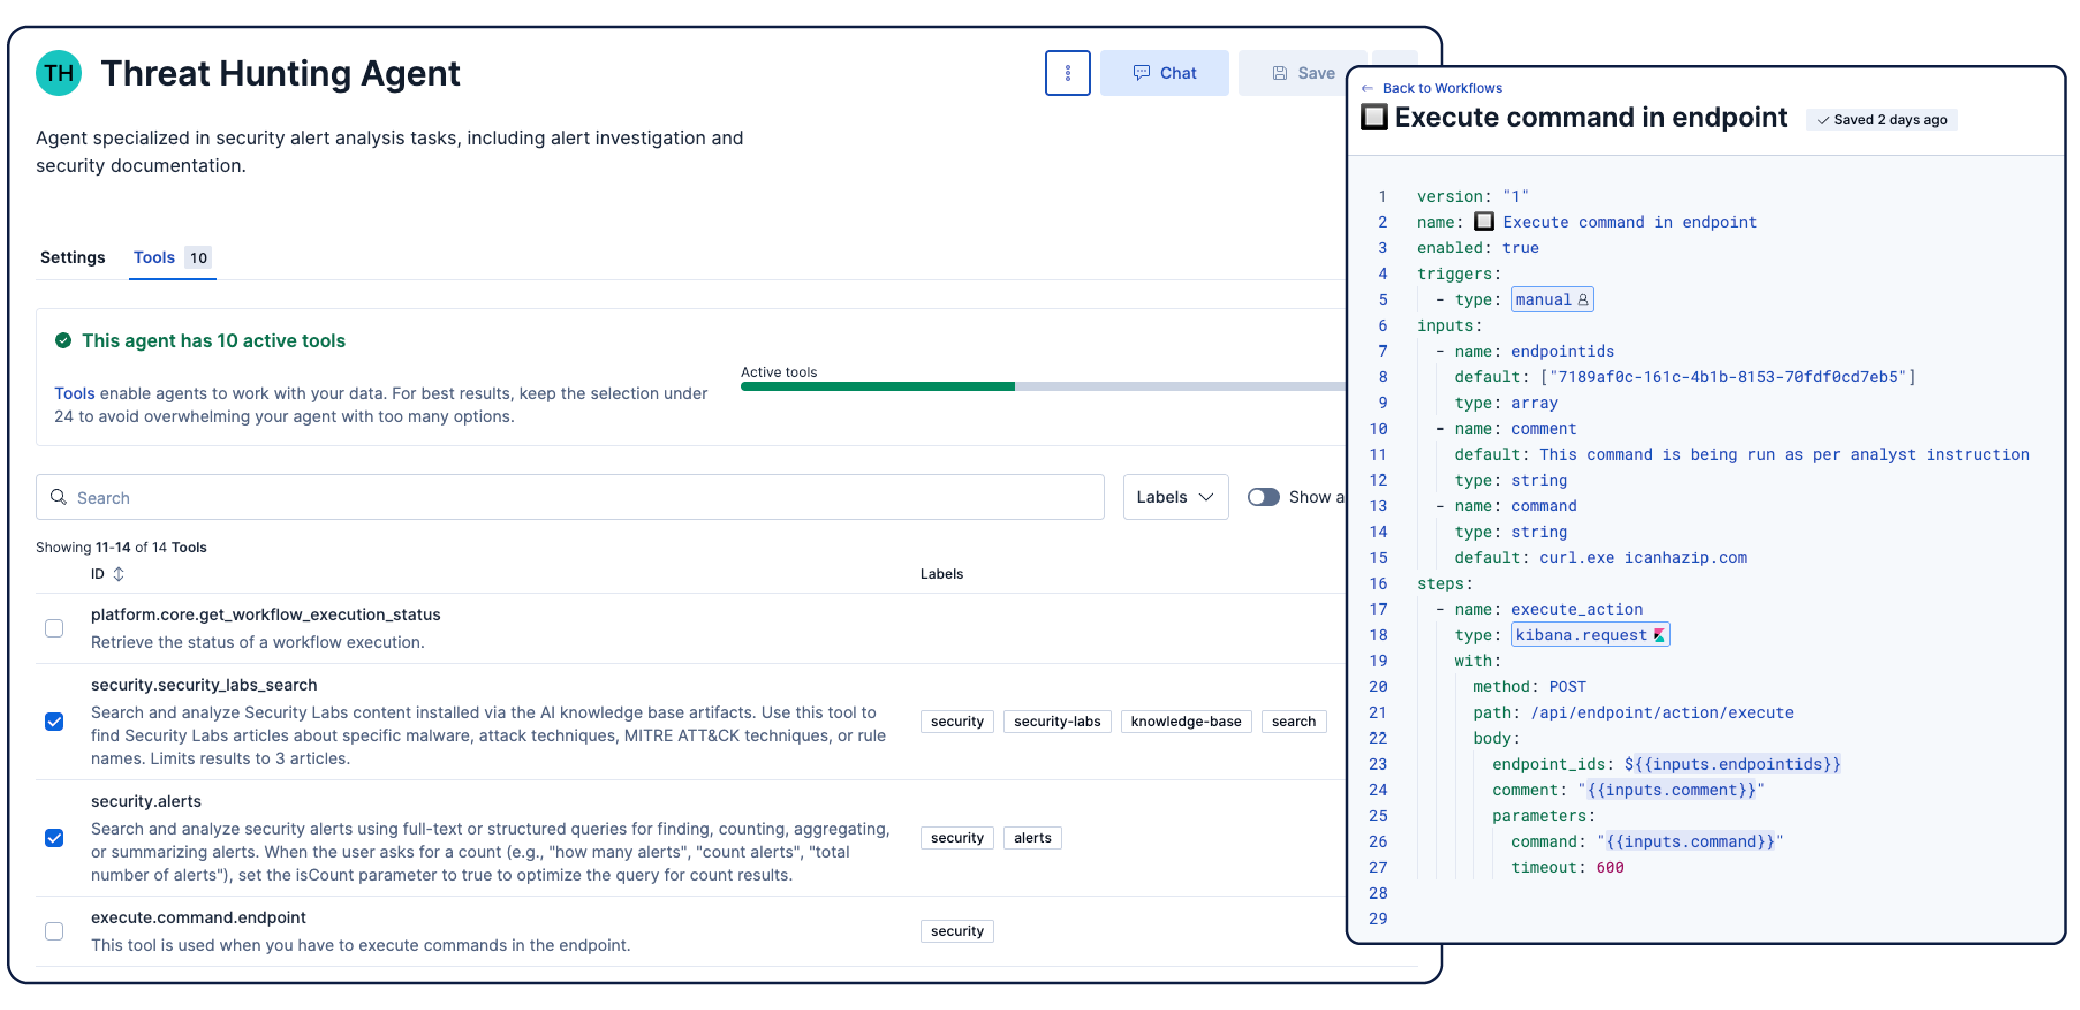Screen dimensions: 2080x1010
Task: Select the Tools tab
Action: coord(155,258)
